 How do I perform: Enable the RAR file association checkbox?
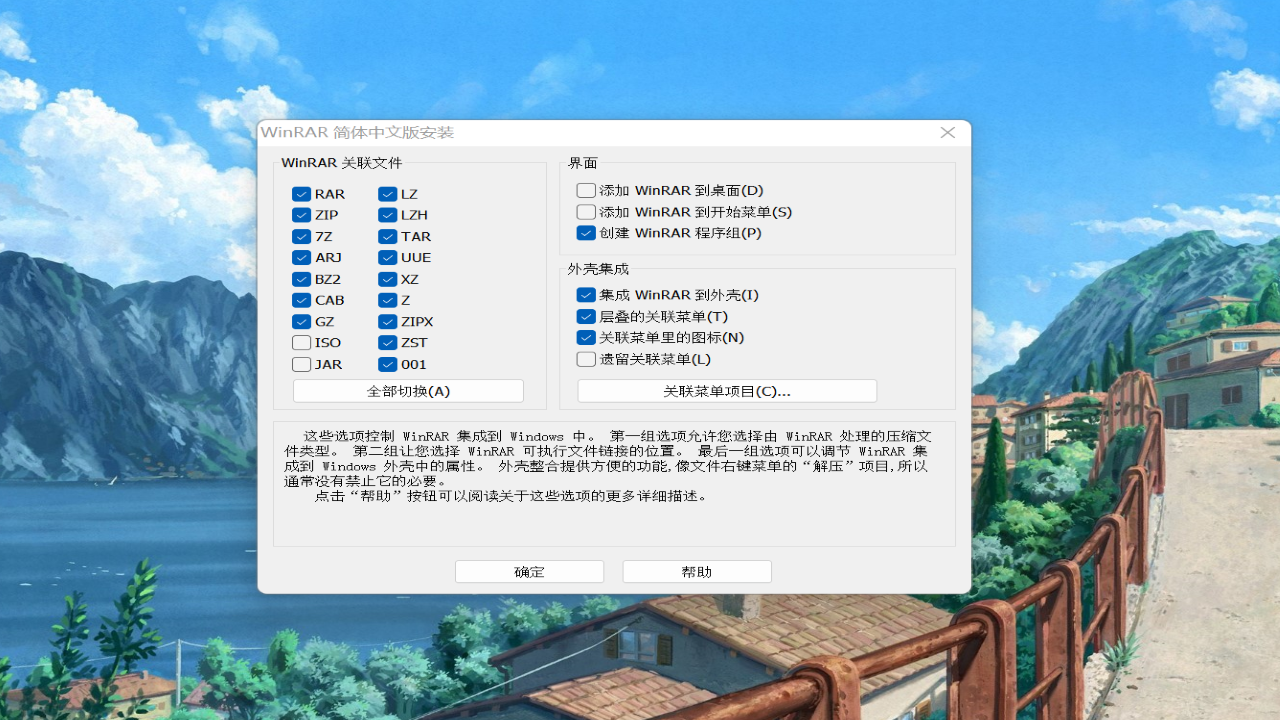[301, 193]
